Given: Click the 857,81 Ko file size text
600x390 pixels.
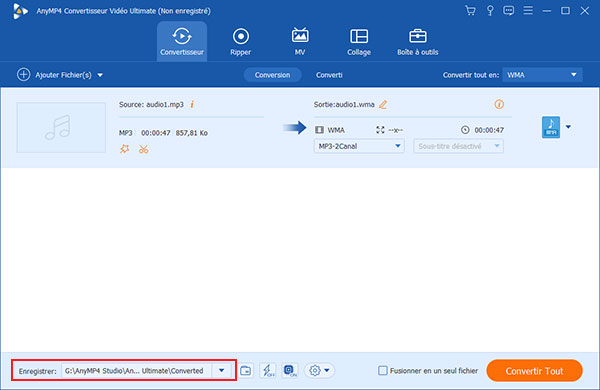Looking at the screenshot, I should click(192, 133).
